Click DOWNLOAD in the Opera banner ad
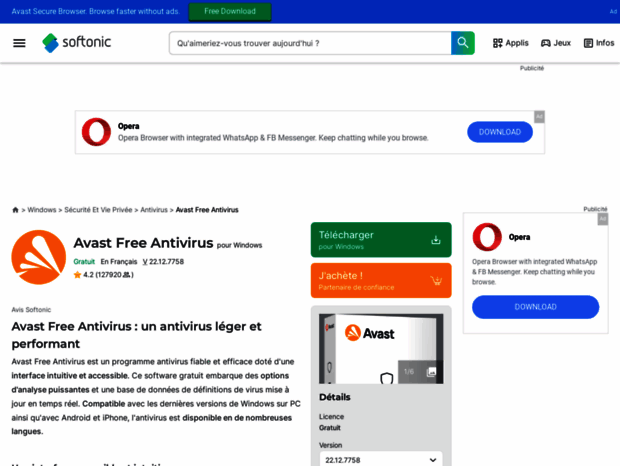 click(500, 132)
